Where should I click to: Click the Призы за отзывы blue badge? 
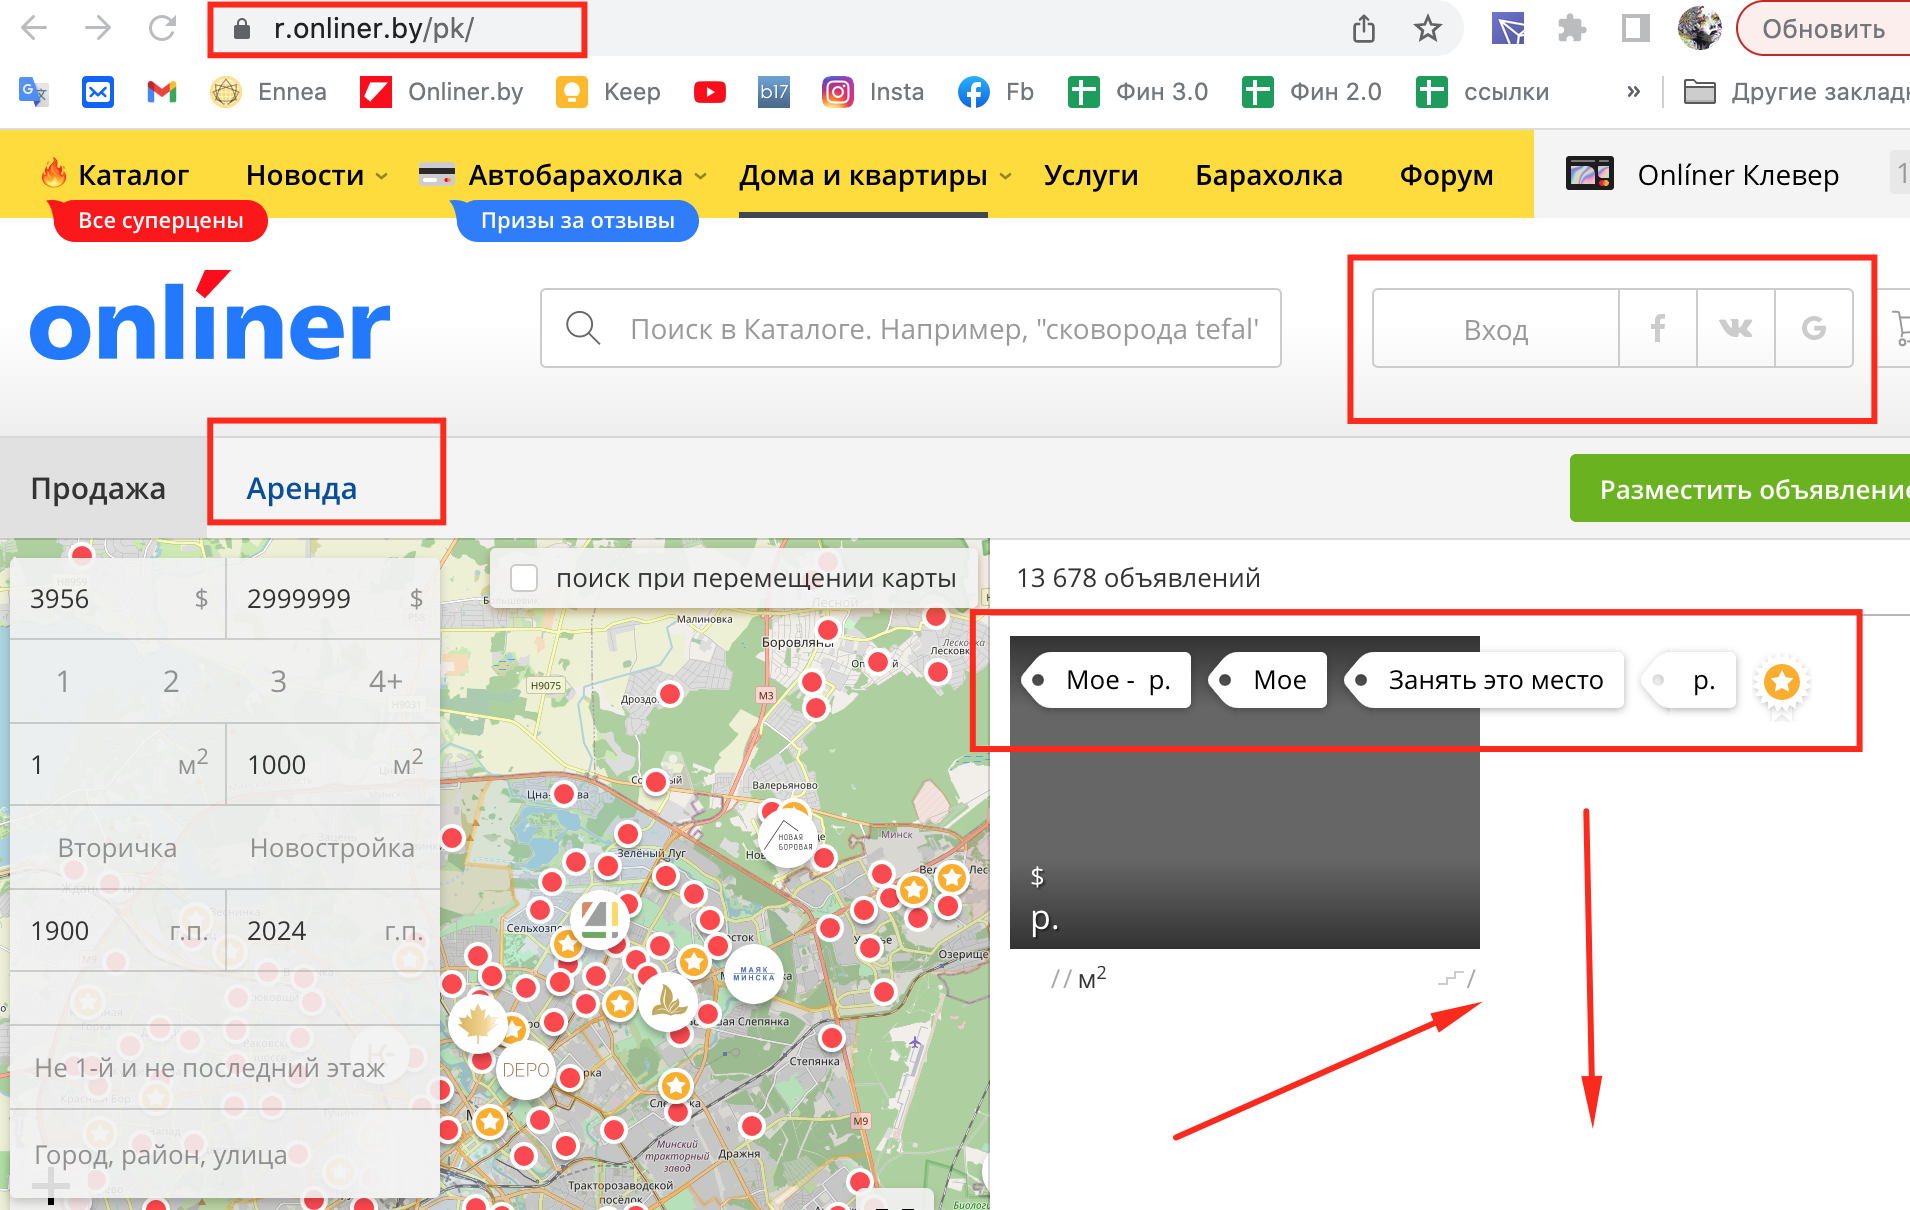577,221
